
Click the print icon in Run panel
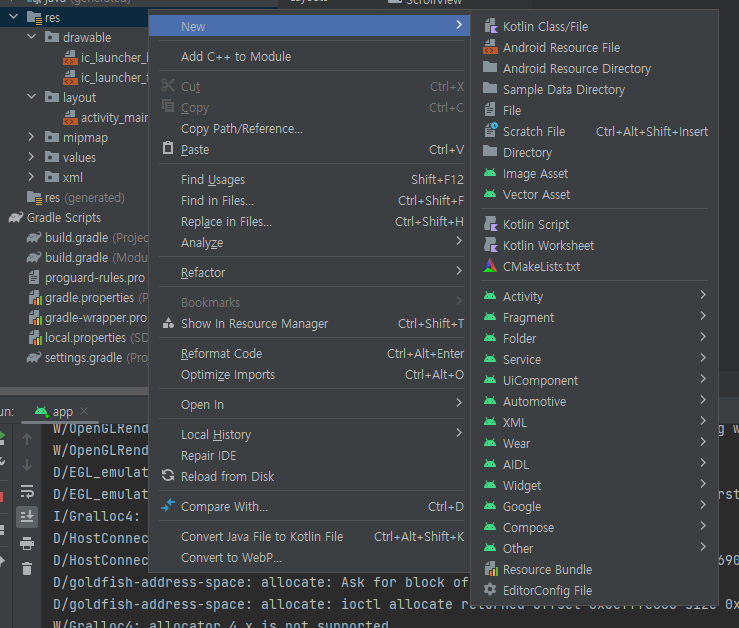pos(27,544)
